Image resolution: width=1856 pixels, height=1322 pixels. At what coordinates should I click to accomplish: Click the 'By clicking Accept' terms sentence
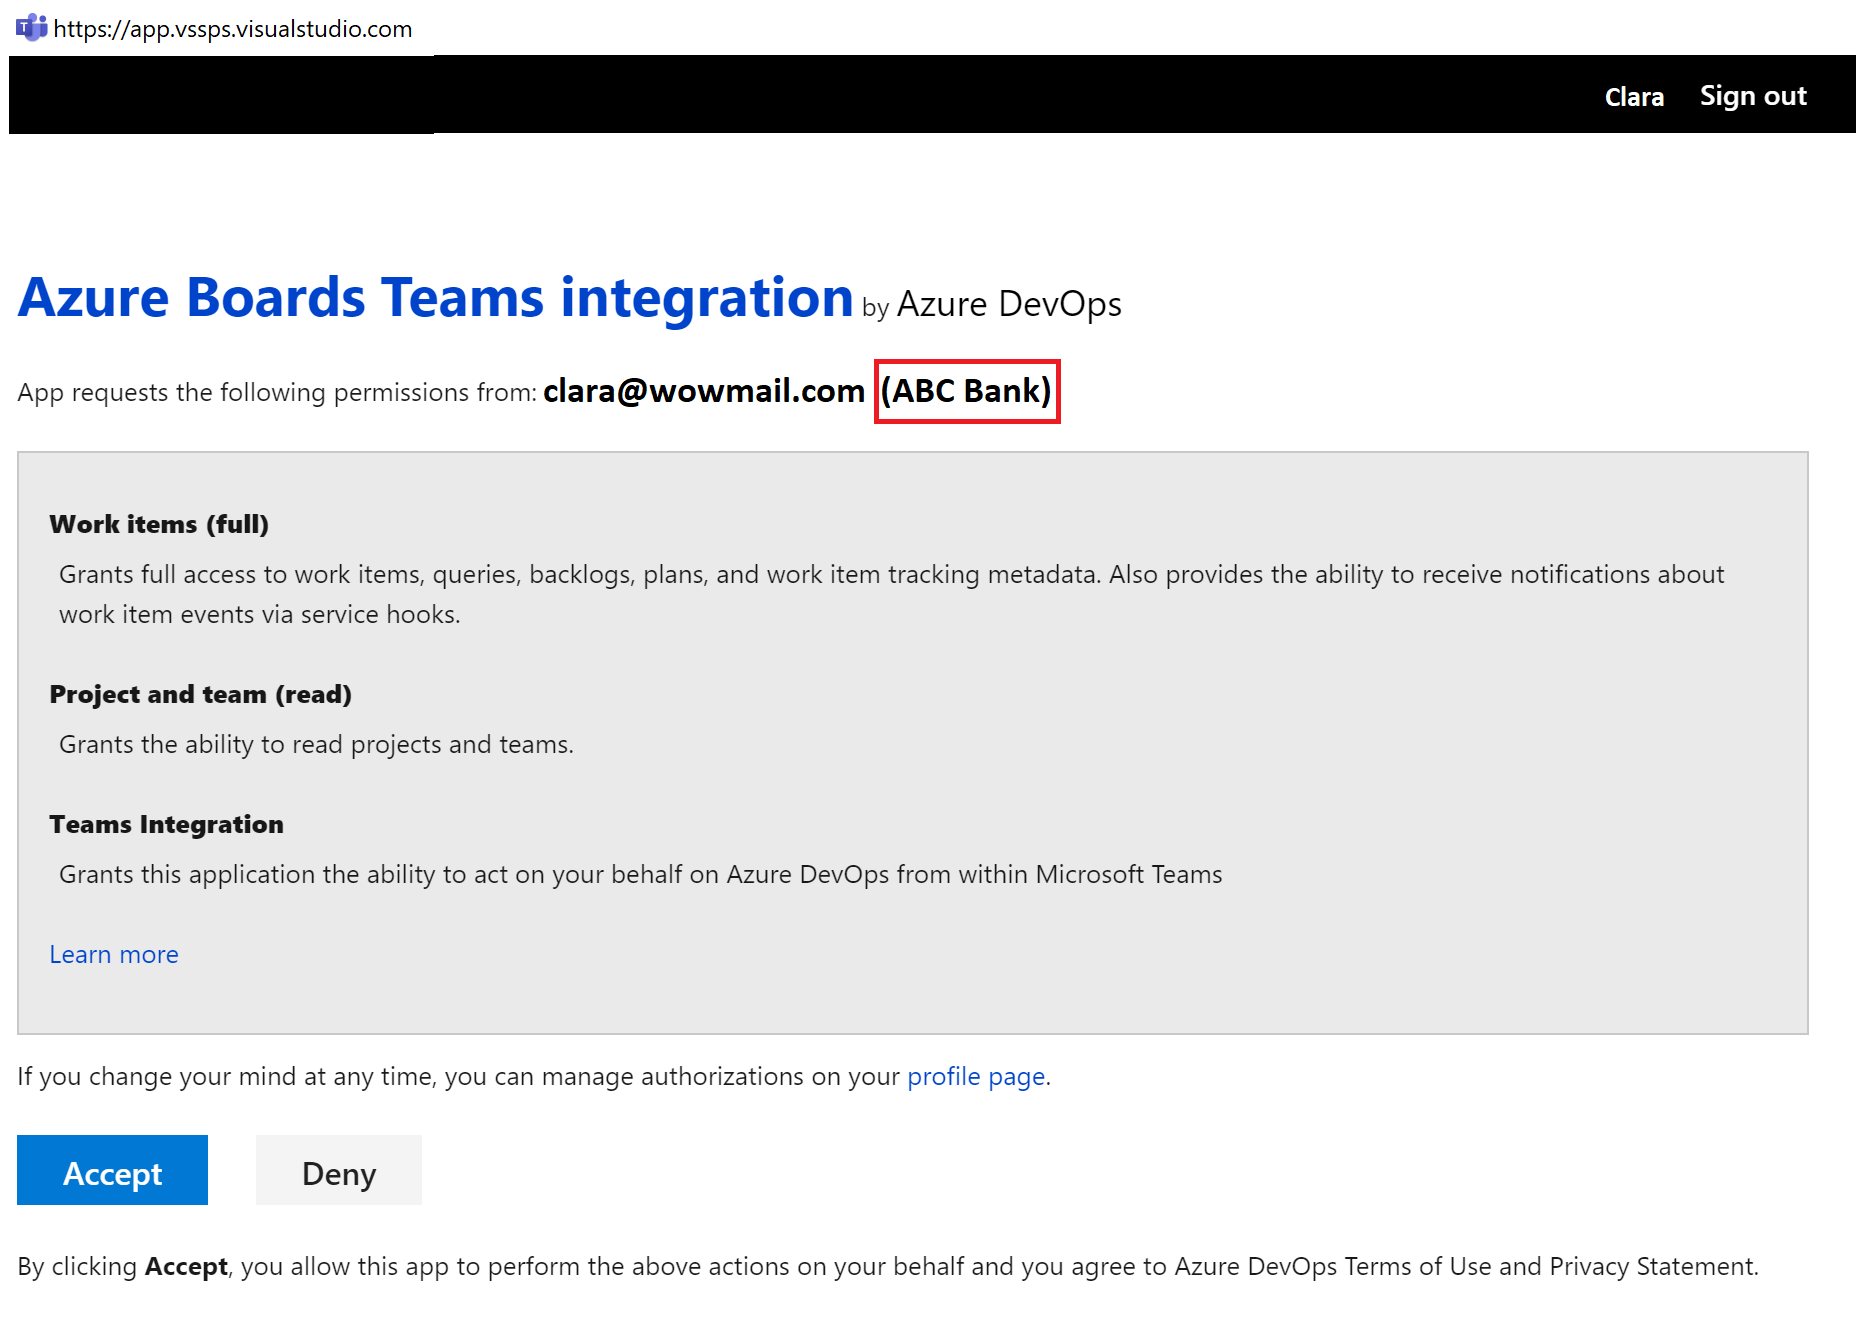pyautogui.click(x=888, y=1266)
